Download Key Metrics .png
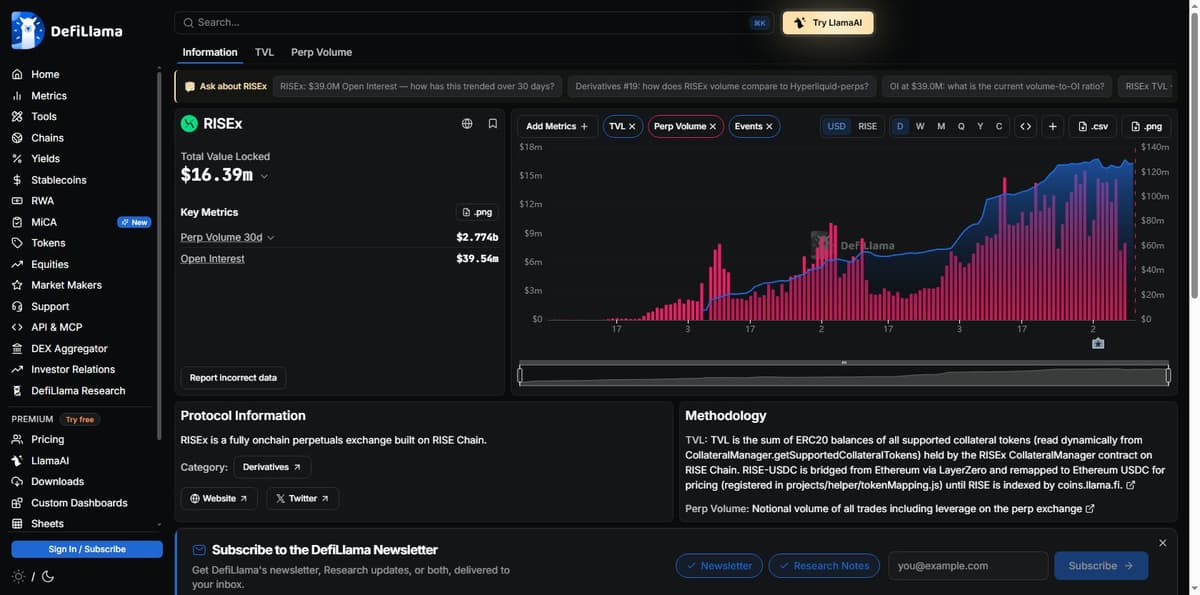Screen dimensions: 1200x595 478,212
